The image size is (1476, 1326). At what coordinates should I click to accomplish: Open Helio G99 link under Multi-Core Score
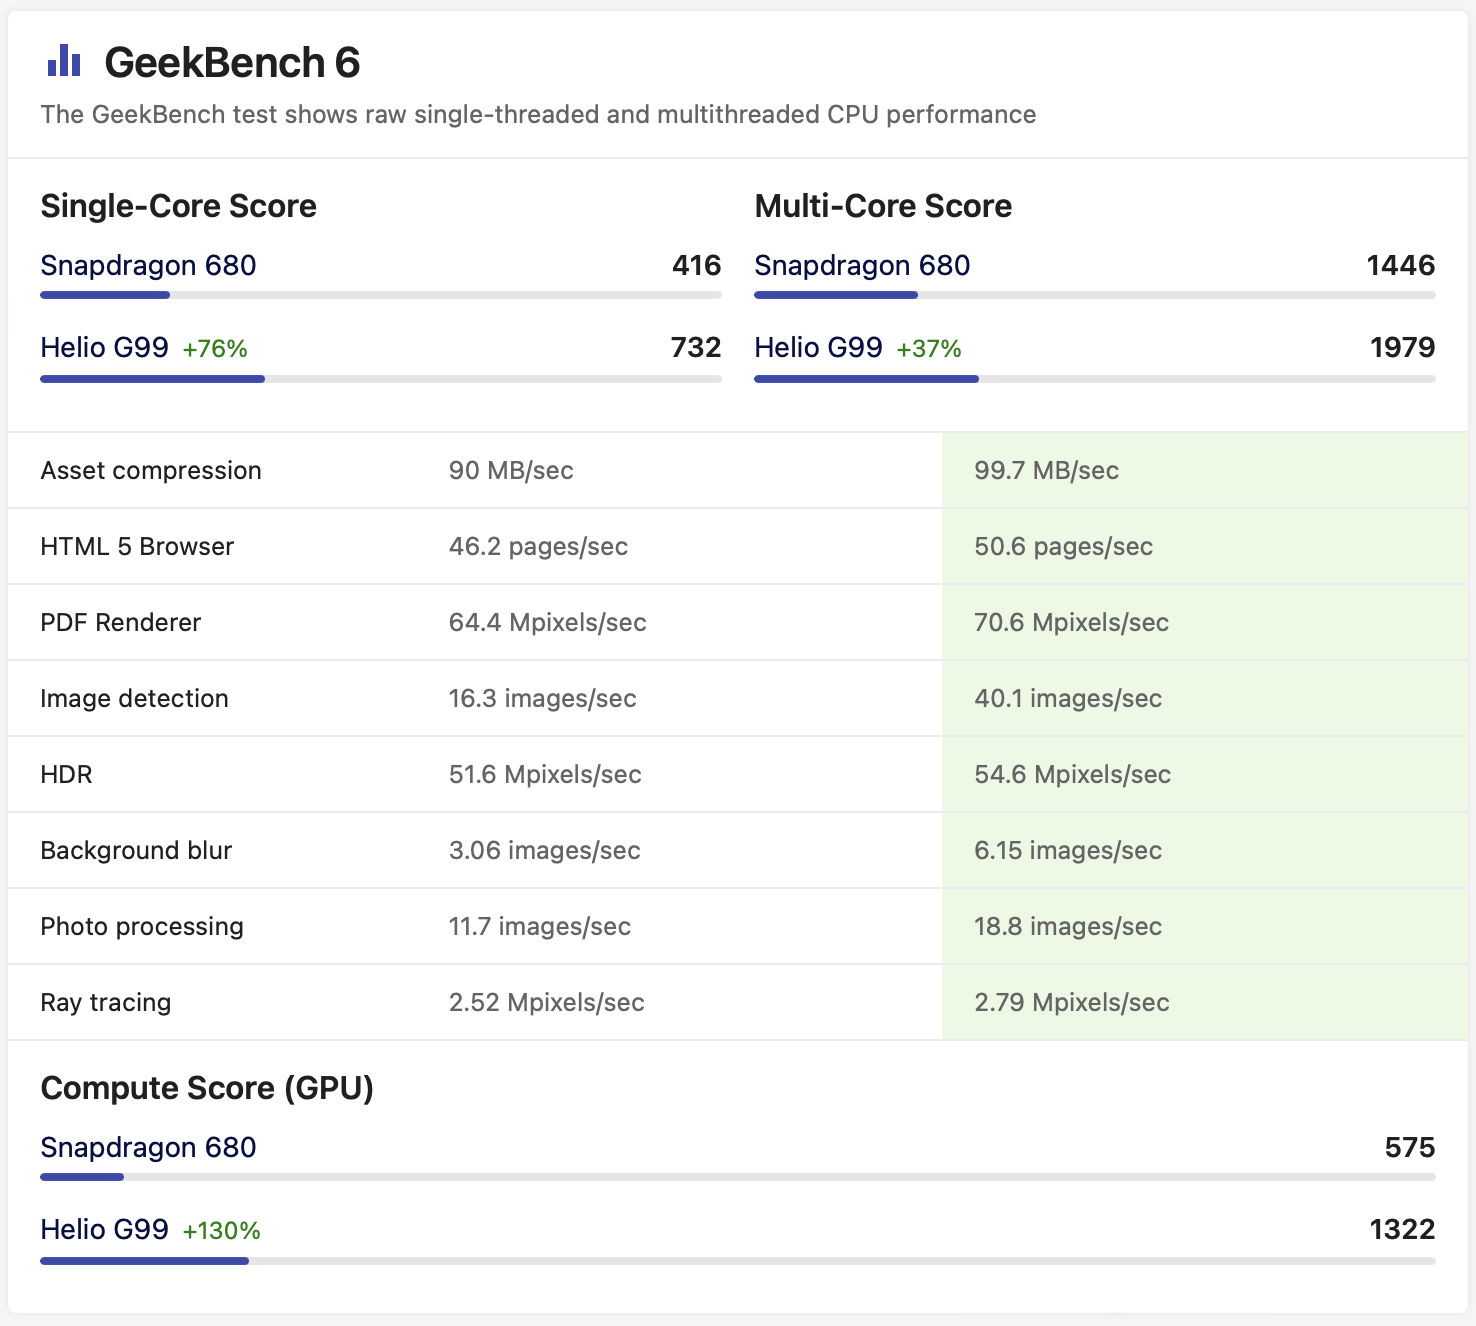(x=818, y=347)
